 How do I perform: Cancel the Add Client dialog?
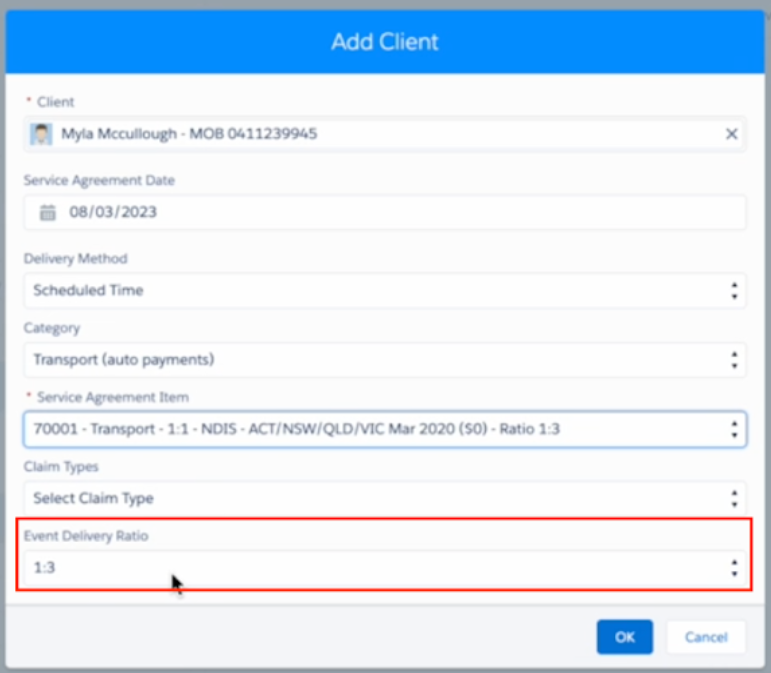click(x=706, y=637)
